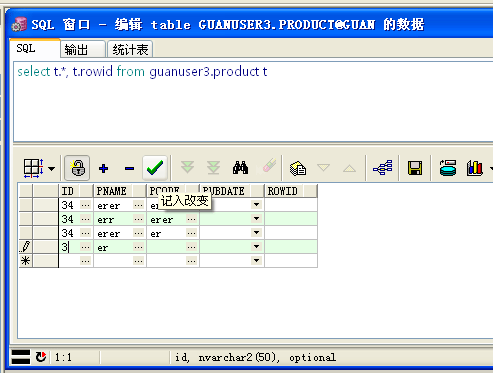Click into the SQL editor text area
Screen dimensions: 493x373
pos(253,102)
